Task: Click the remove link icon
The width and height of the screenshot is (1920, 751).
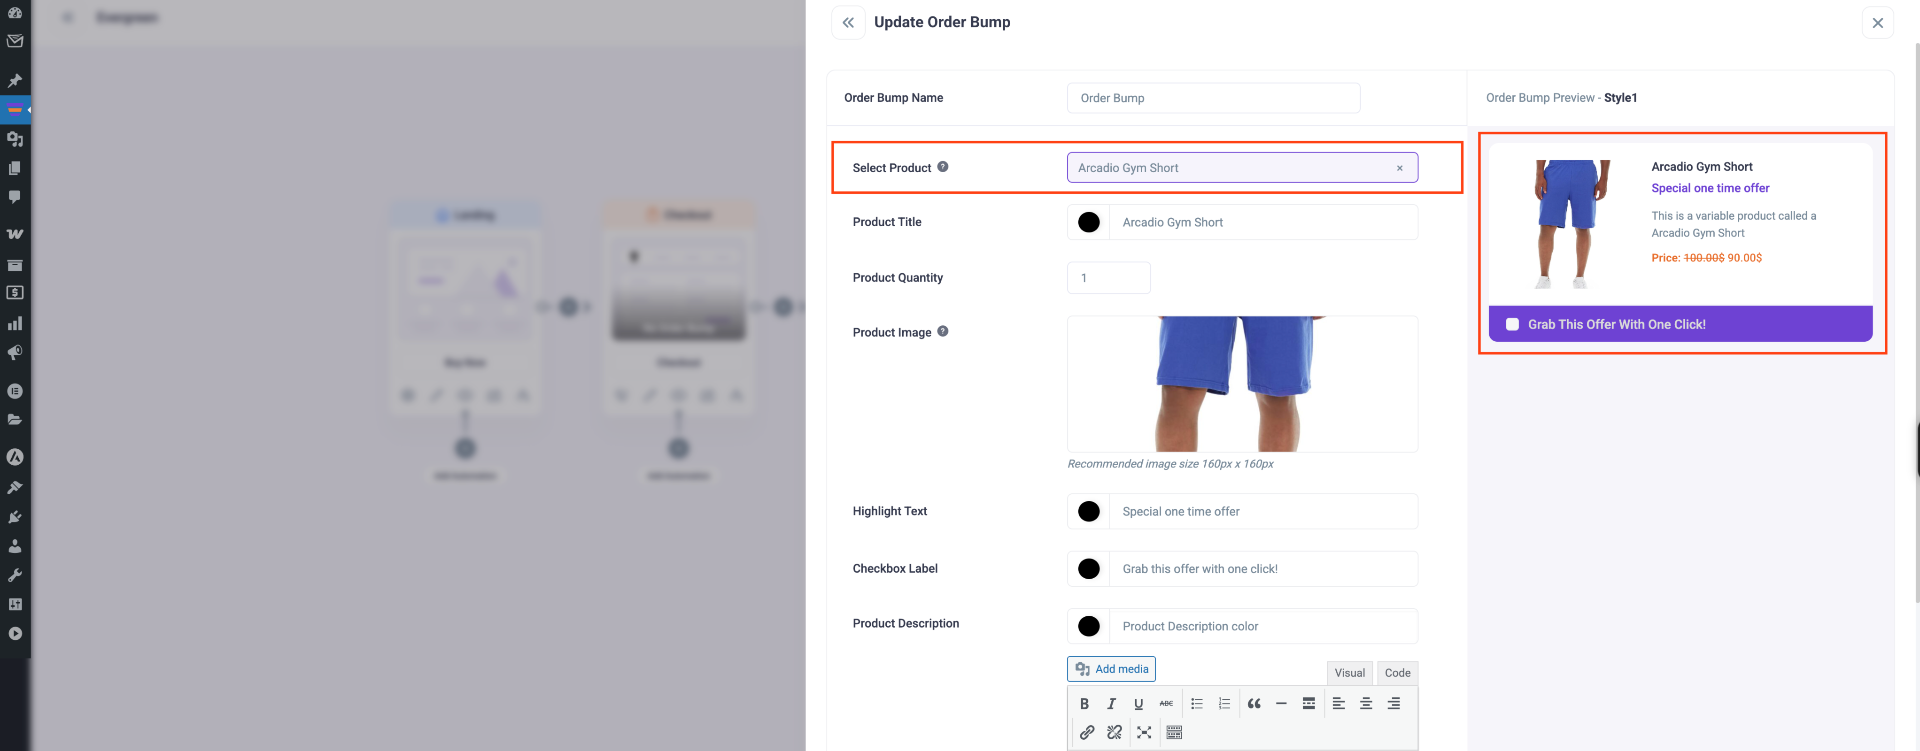Action: click(1114, 733)
